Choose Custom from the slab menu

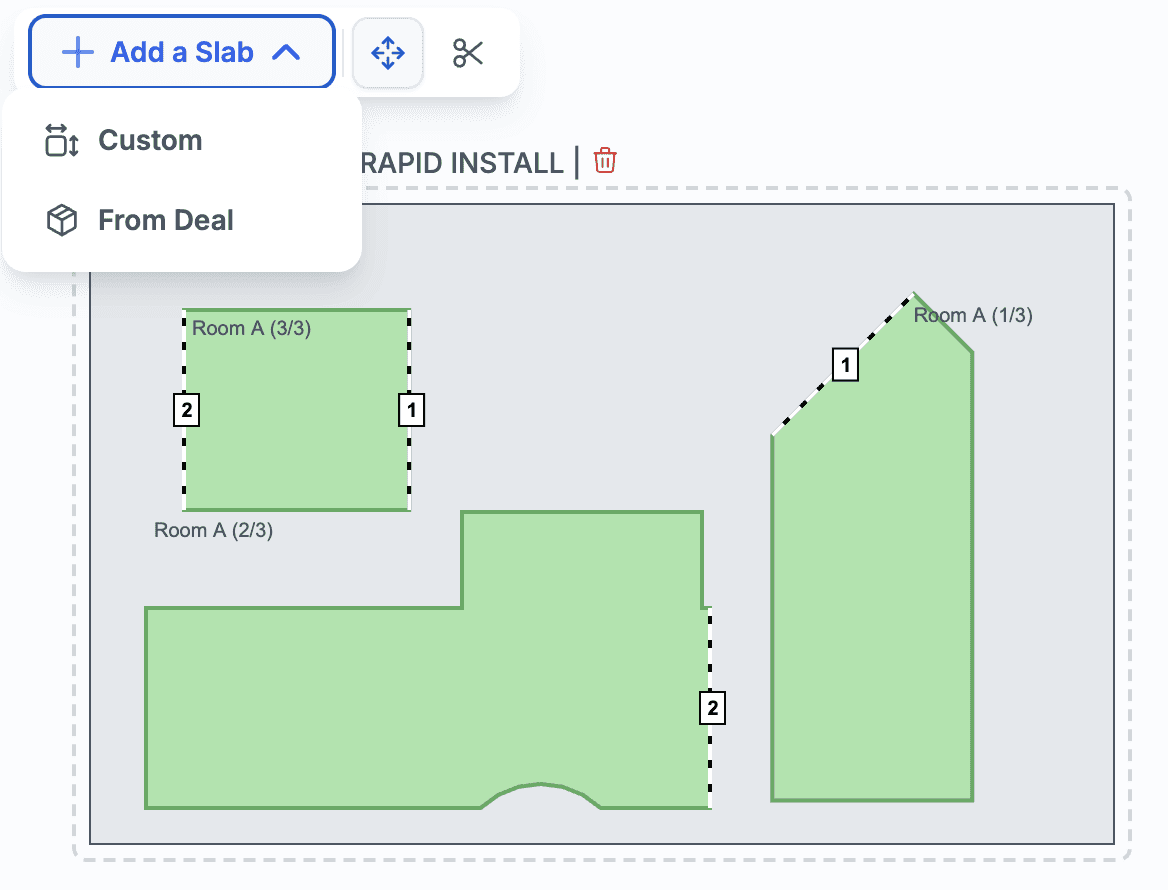tap(150, 141)
